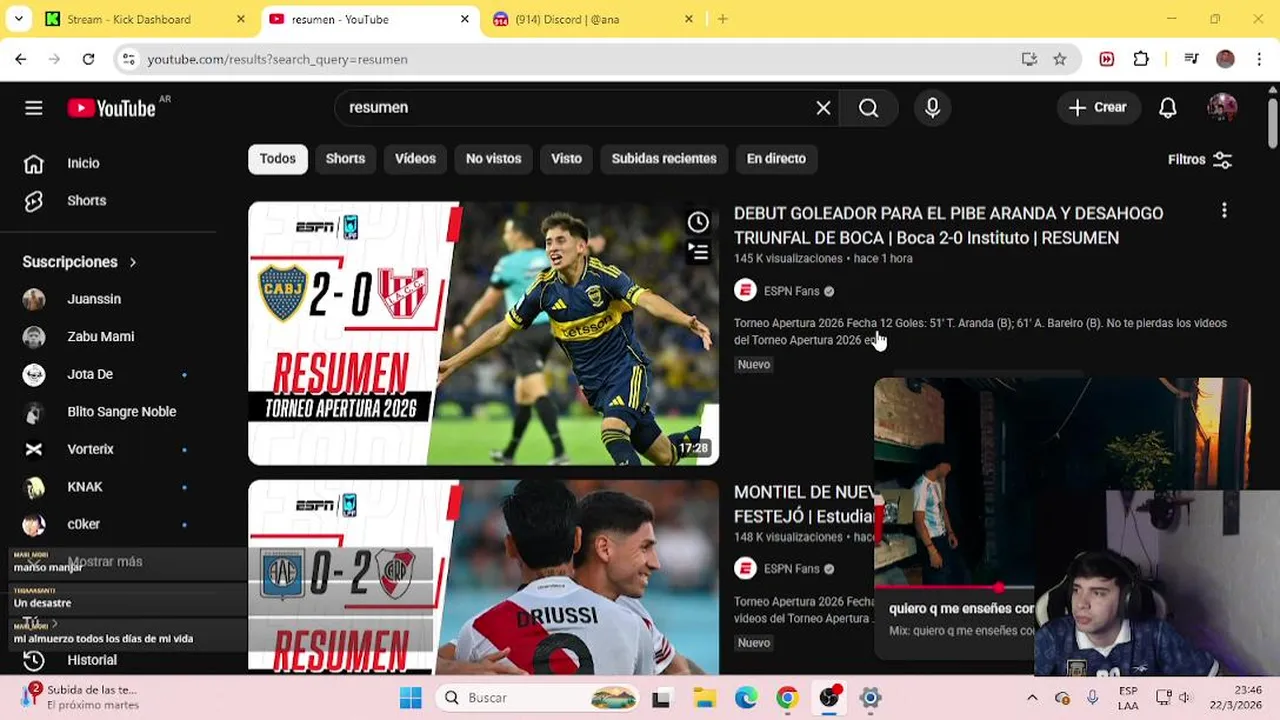Click the taskbar Buscar search box
This screenshot has width=1280, height=720.
pos(540,698)
